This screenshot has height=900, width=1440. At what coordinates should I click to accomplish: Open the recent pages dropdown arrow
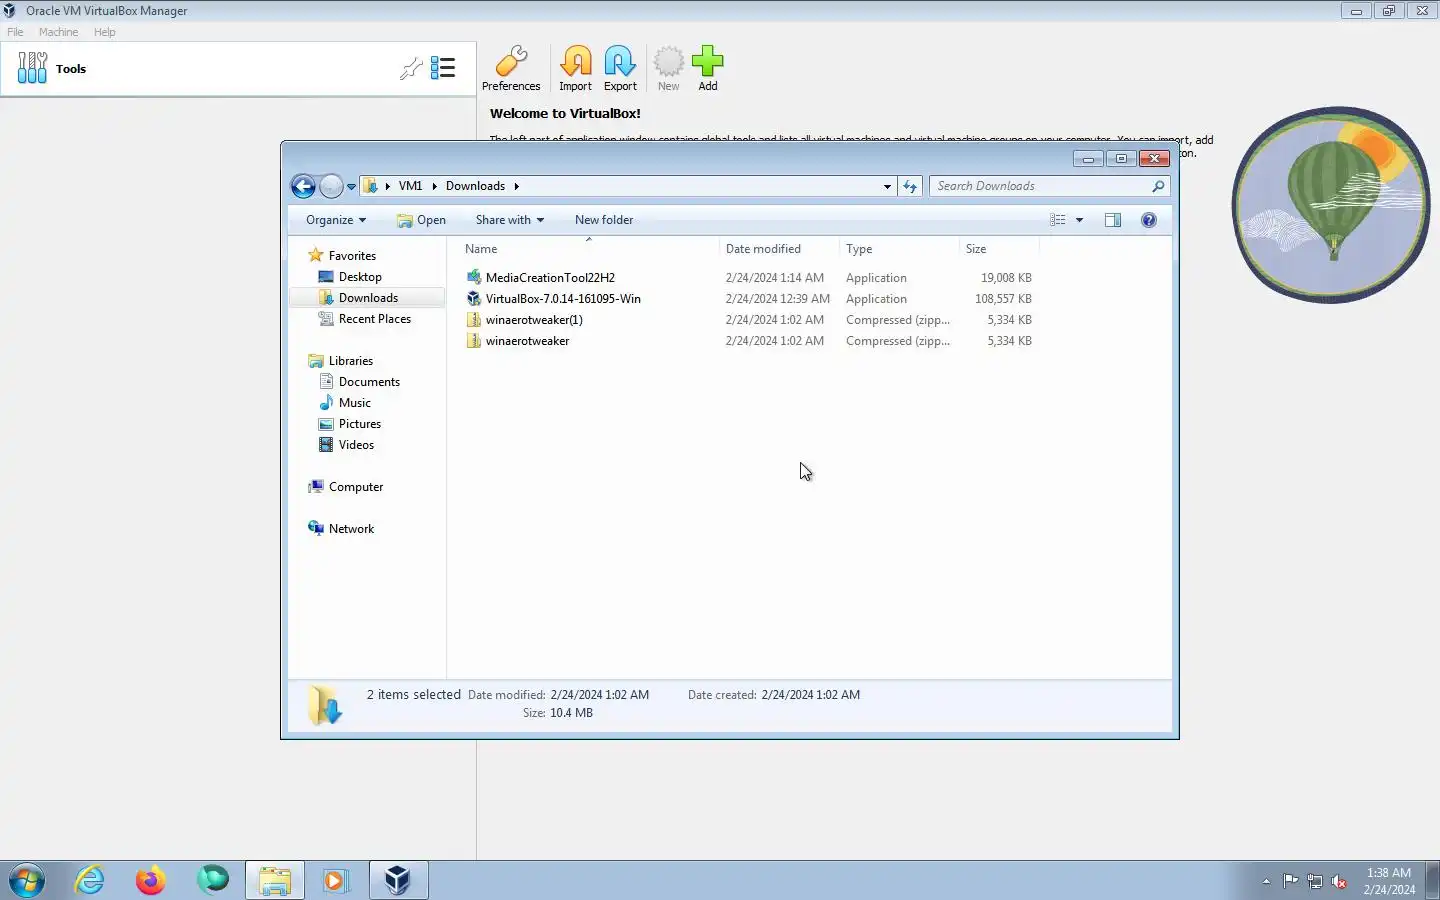click(351, 187)
